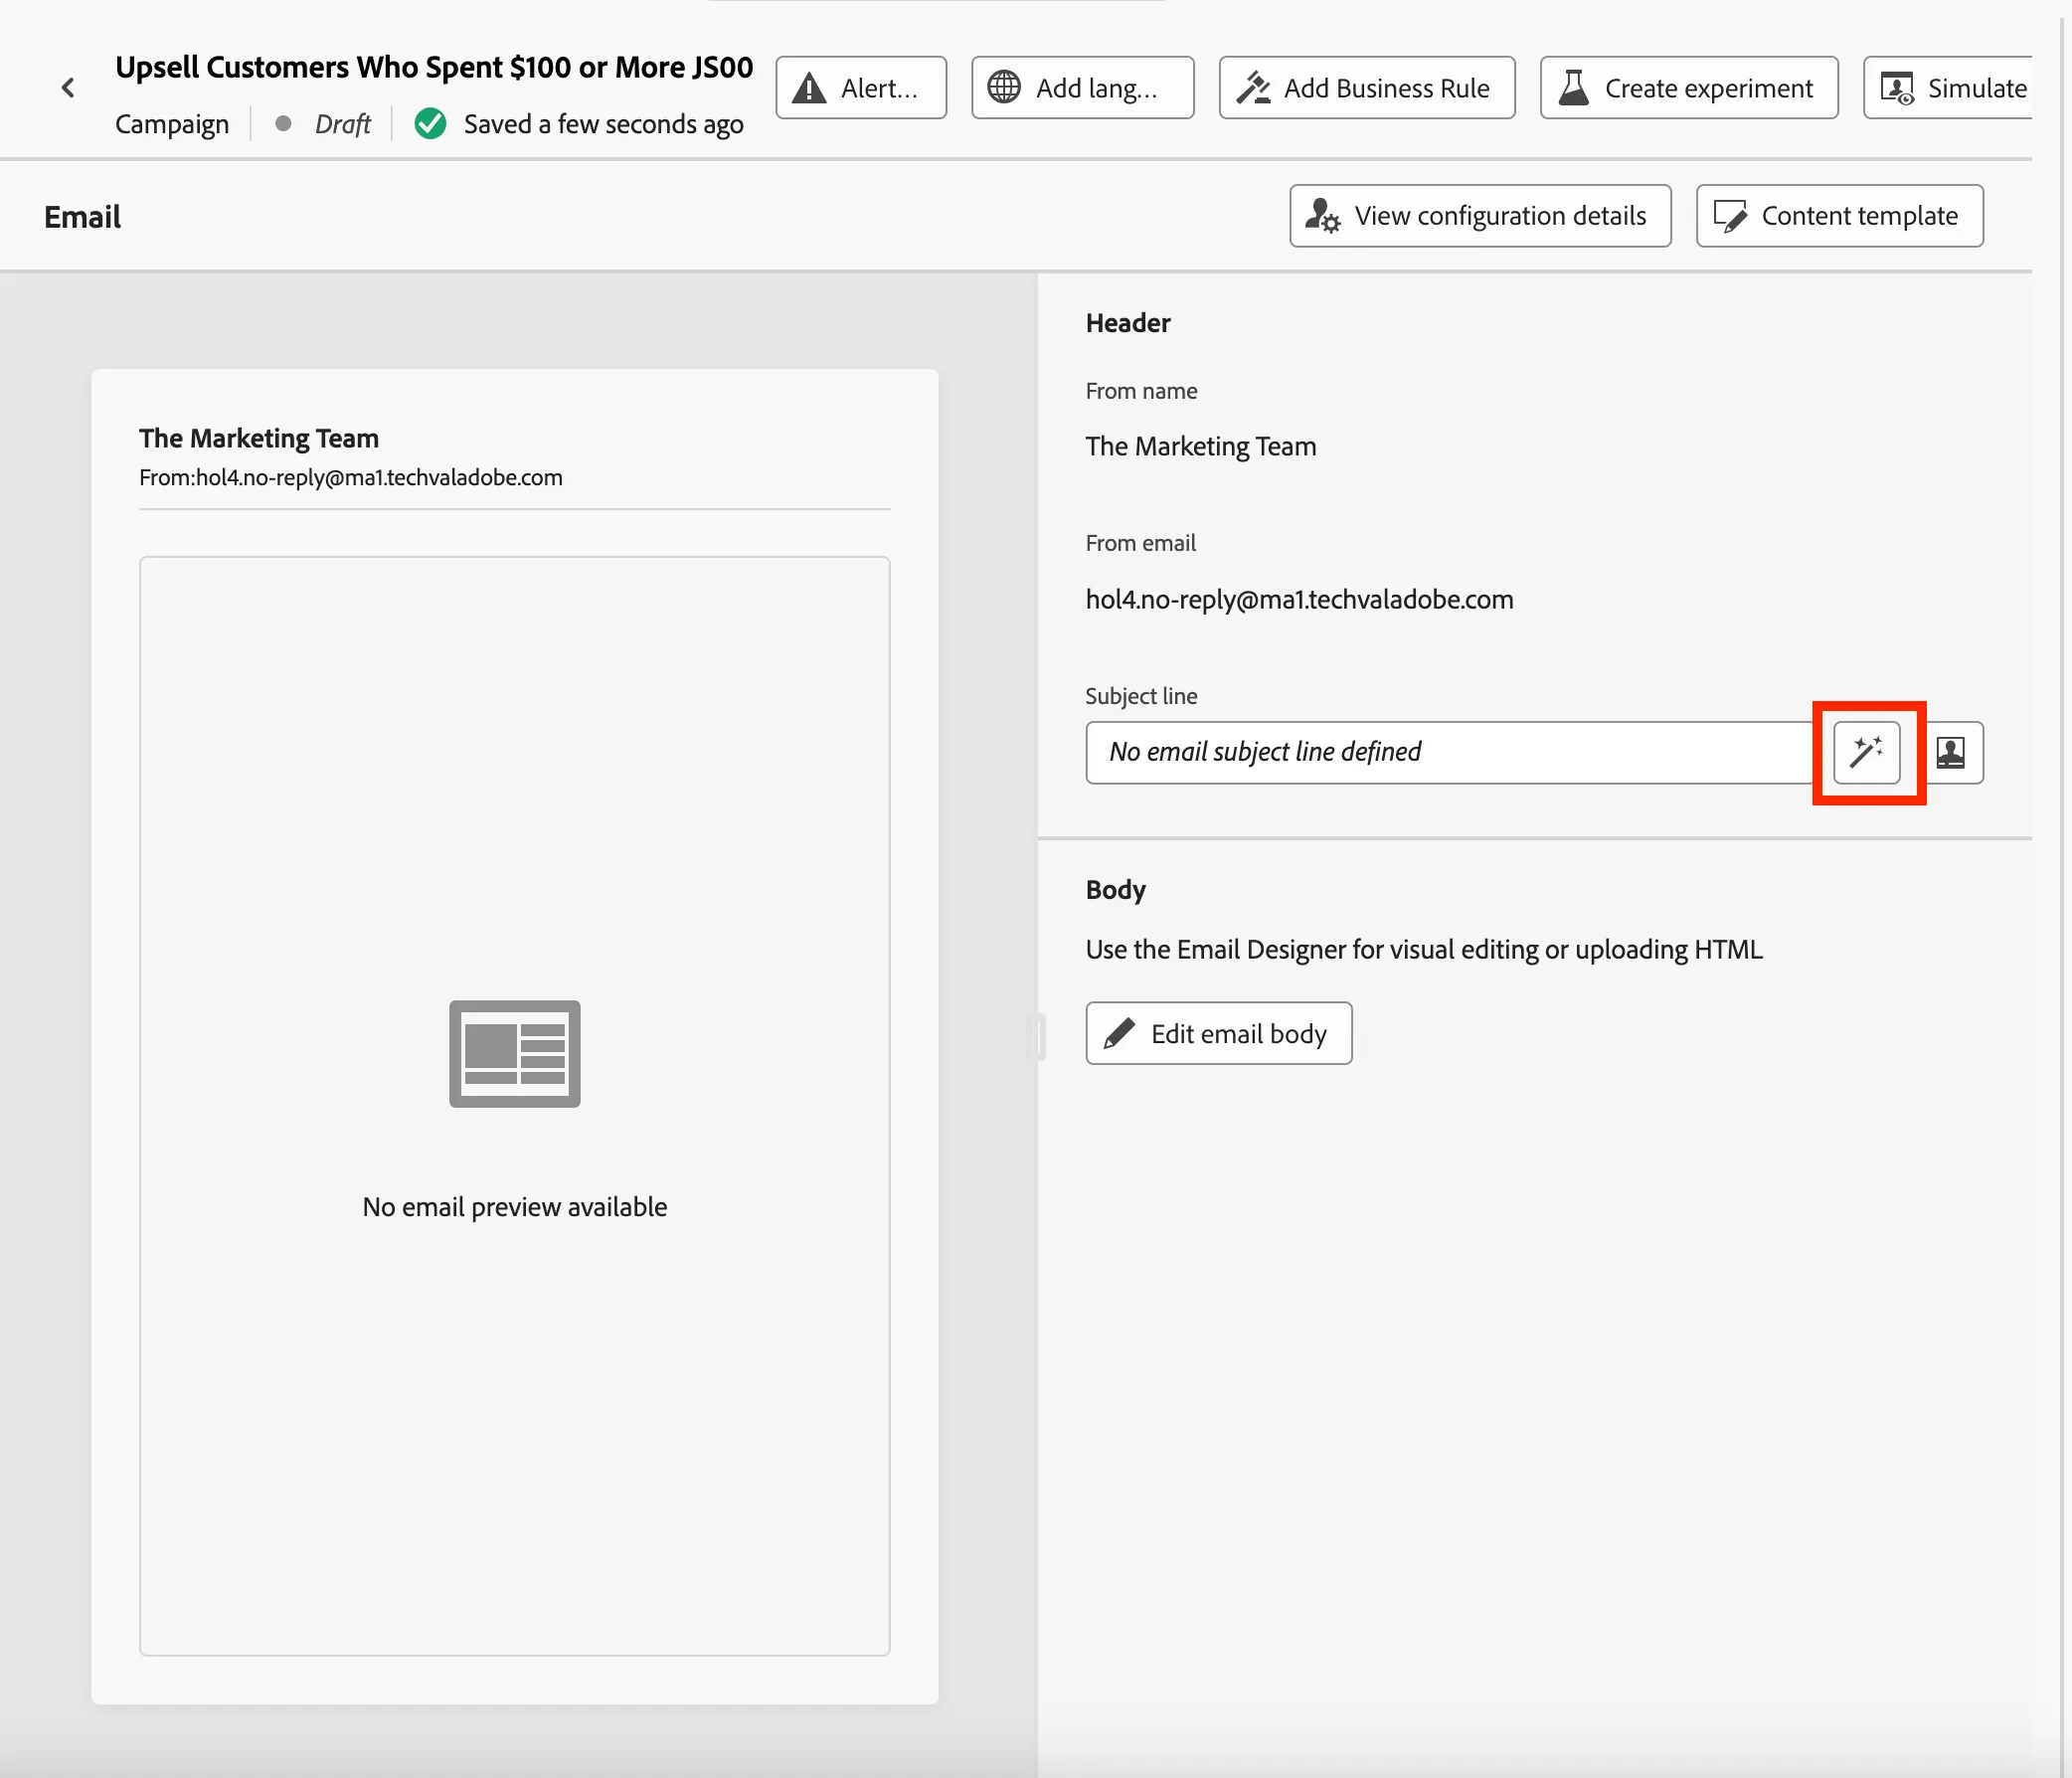This screenshot has width=2072, height=1778.
Task: Click Create experiment button
Action: tap(1689, 88)
